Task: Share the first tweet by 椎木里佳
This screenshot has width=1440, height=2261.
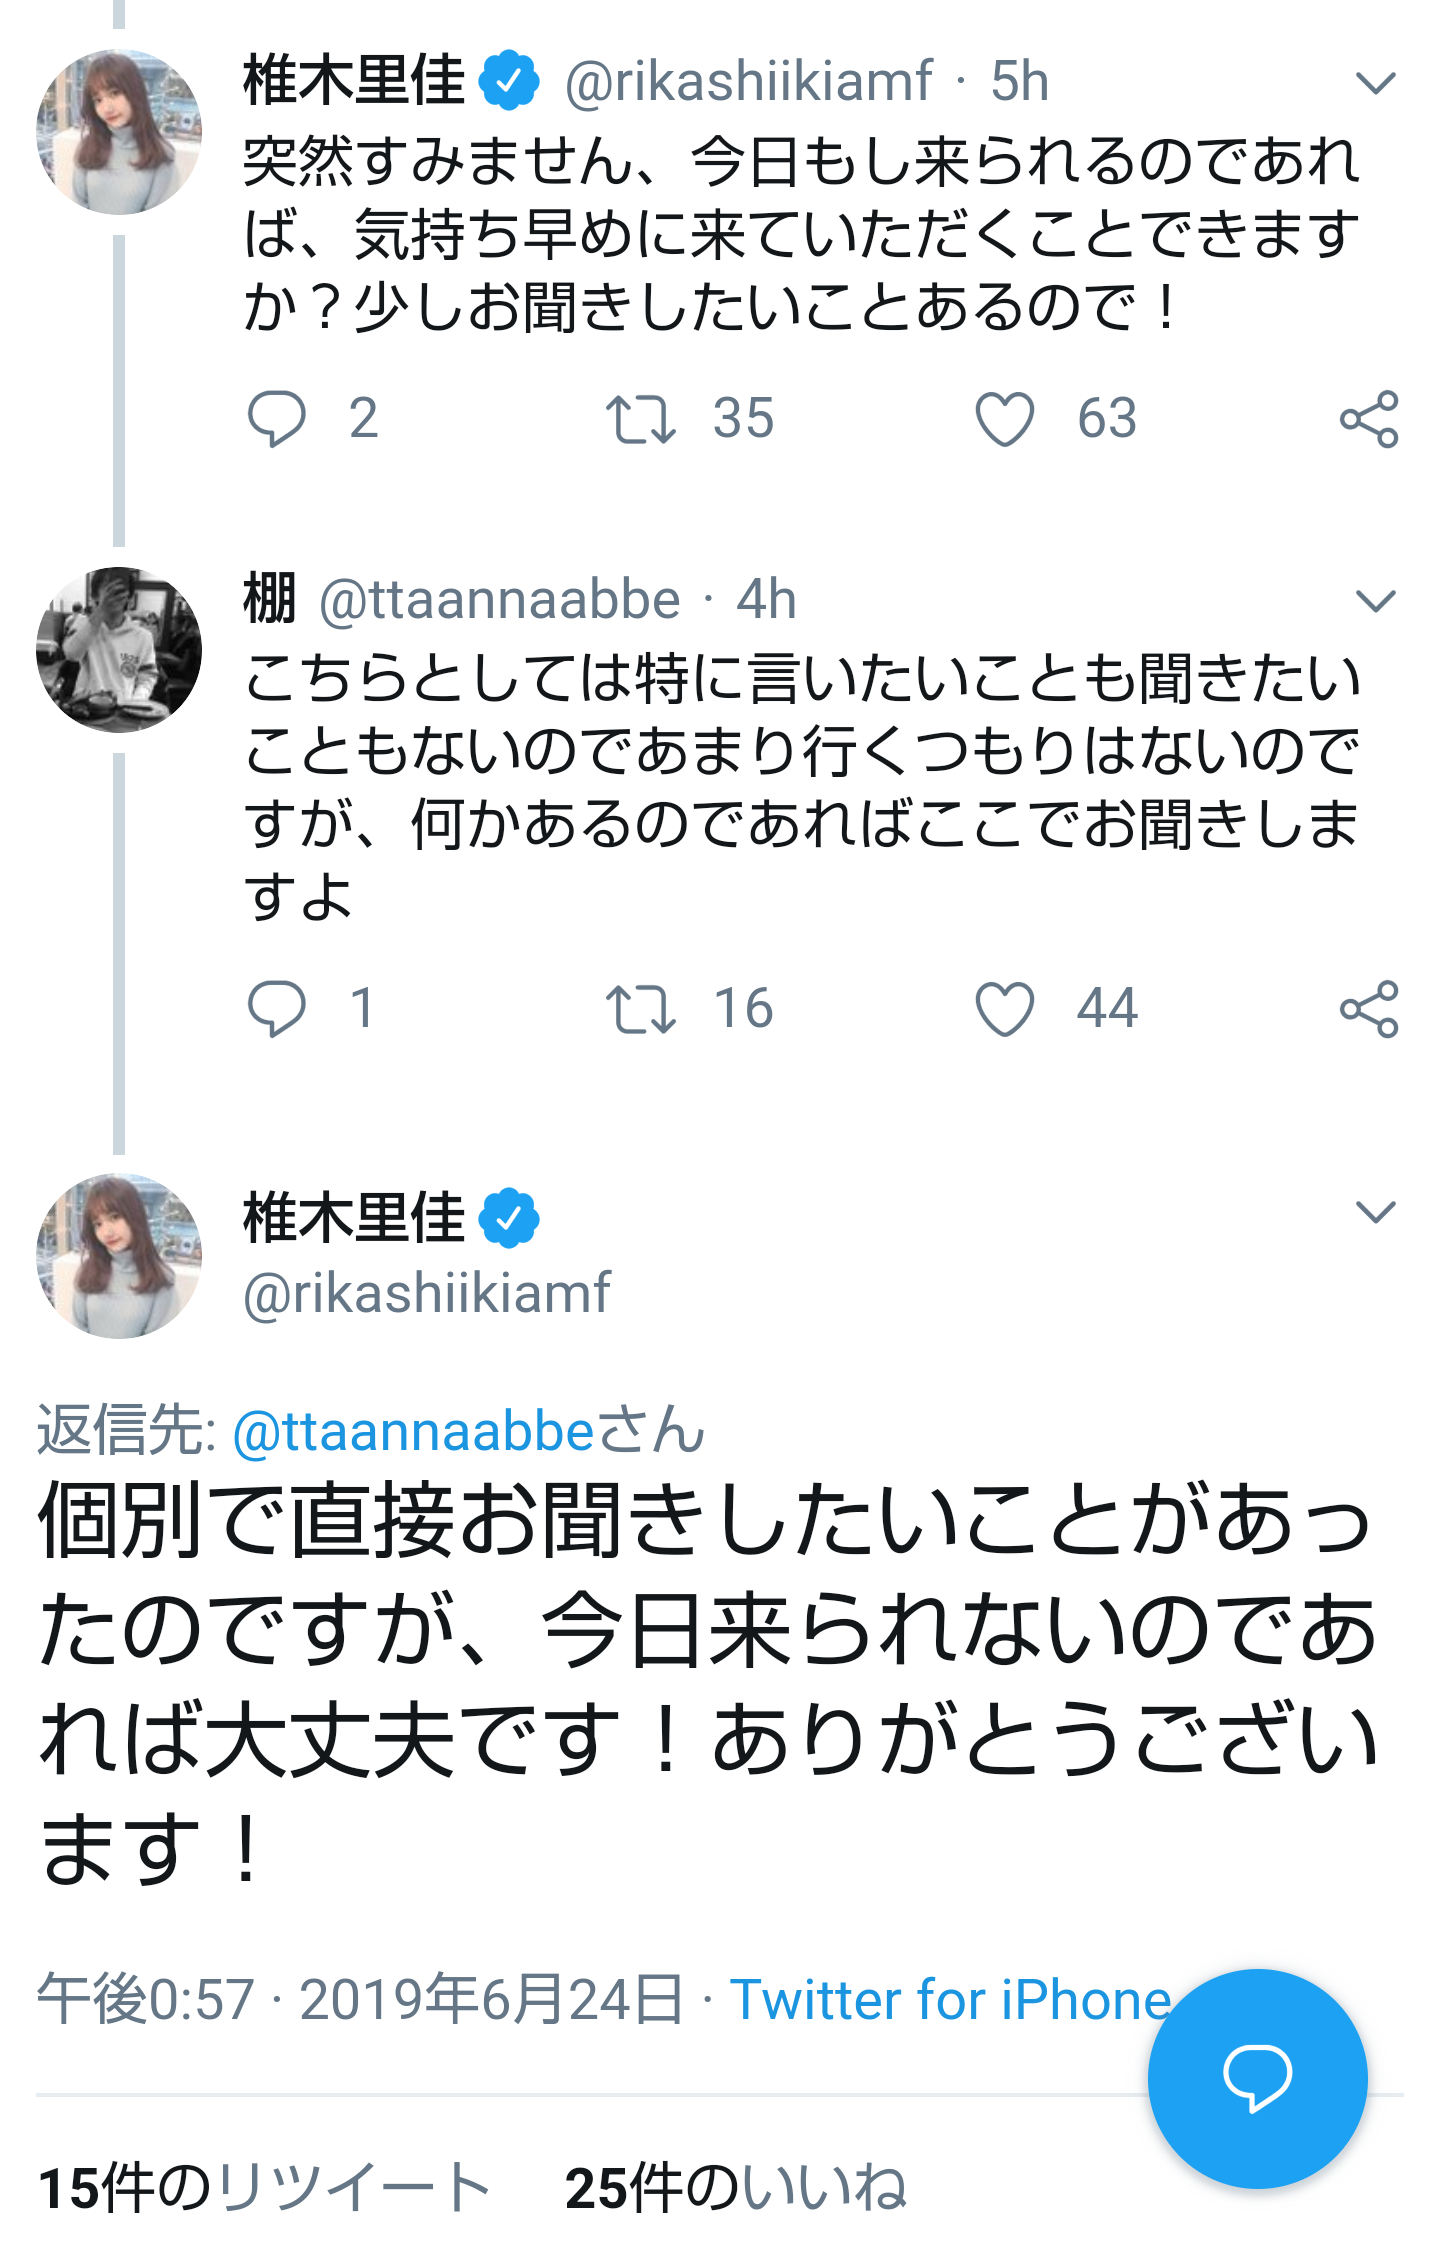Action: [x=1368, y=418]
